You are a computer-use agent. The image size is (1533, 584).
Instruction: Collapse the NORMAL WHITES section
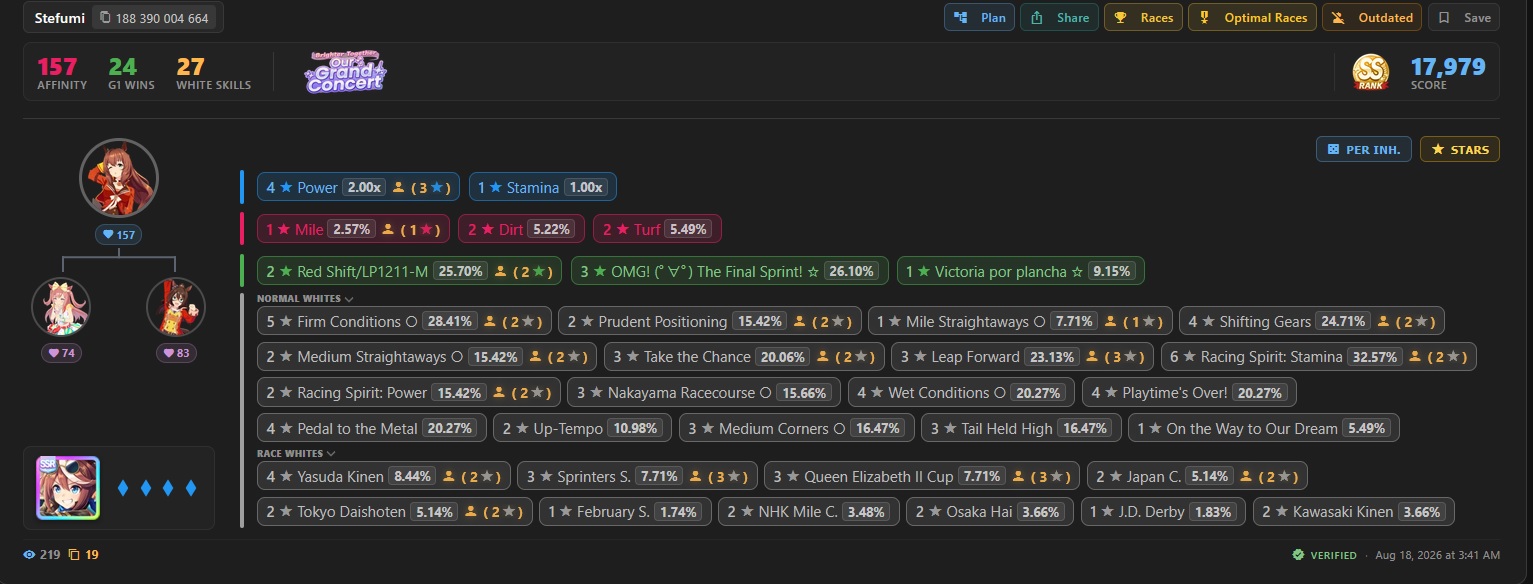click(x=305, y=298)
